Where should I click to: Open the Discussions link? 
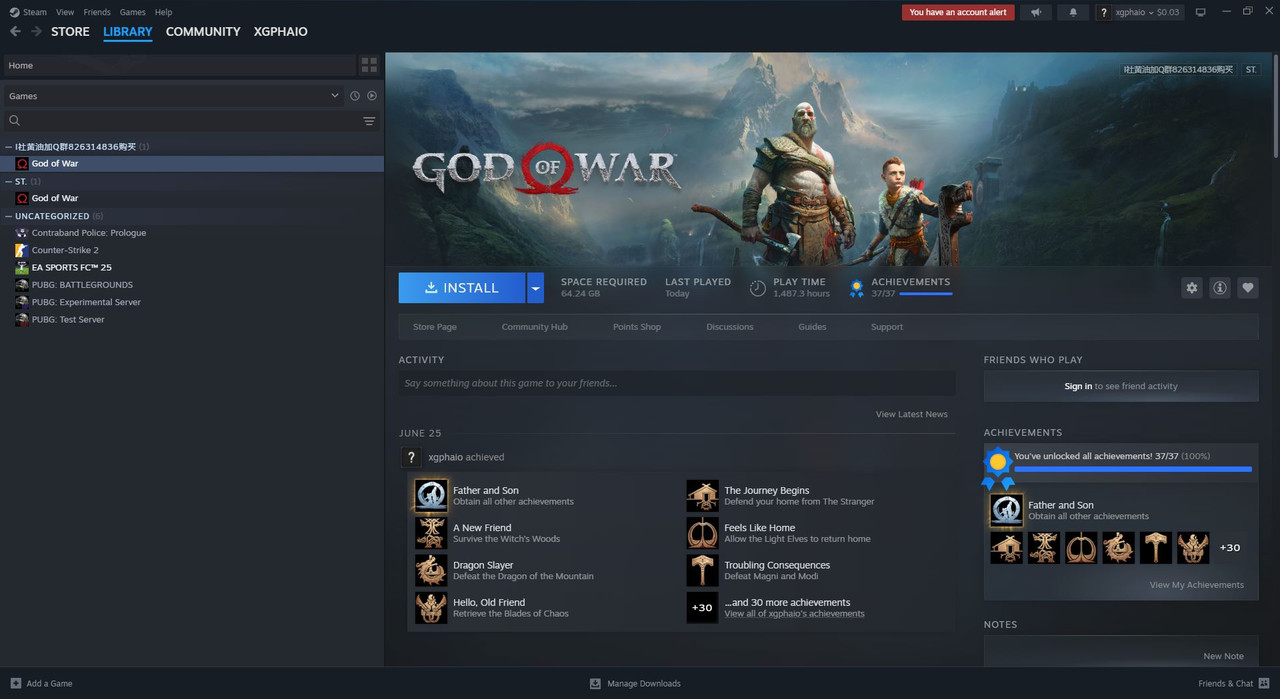(x=730, y=327)
